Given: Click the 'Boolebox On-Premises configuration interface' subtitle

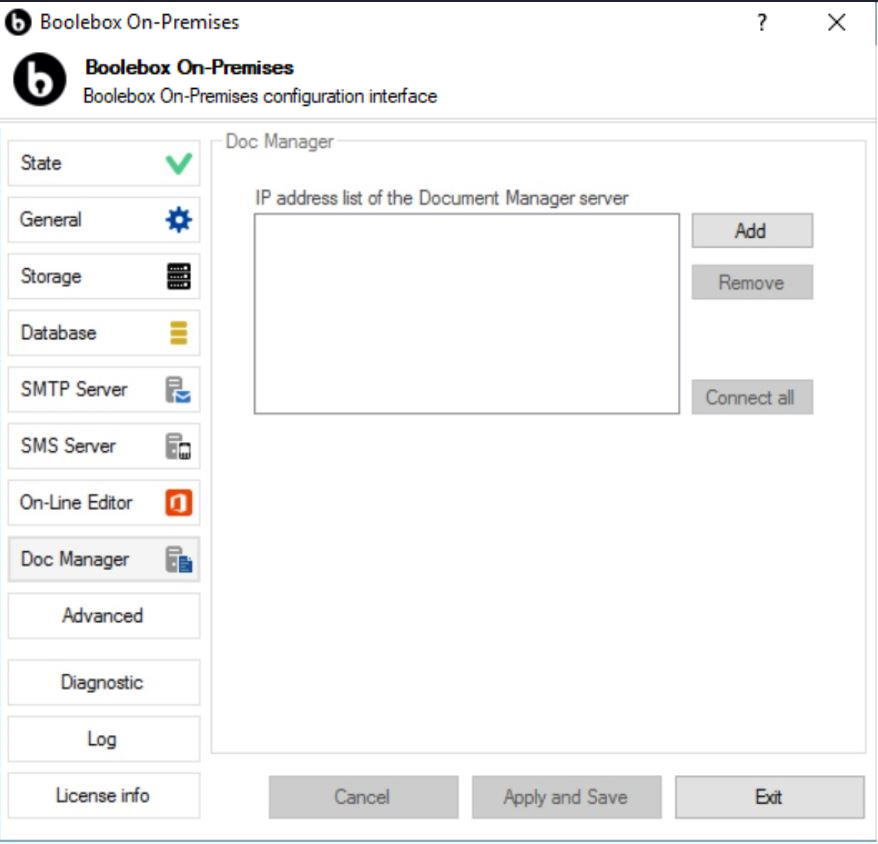Looking at the screenshot, I should (260, 96).
